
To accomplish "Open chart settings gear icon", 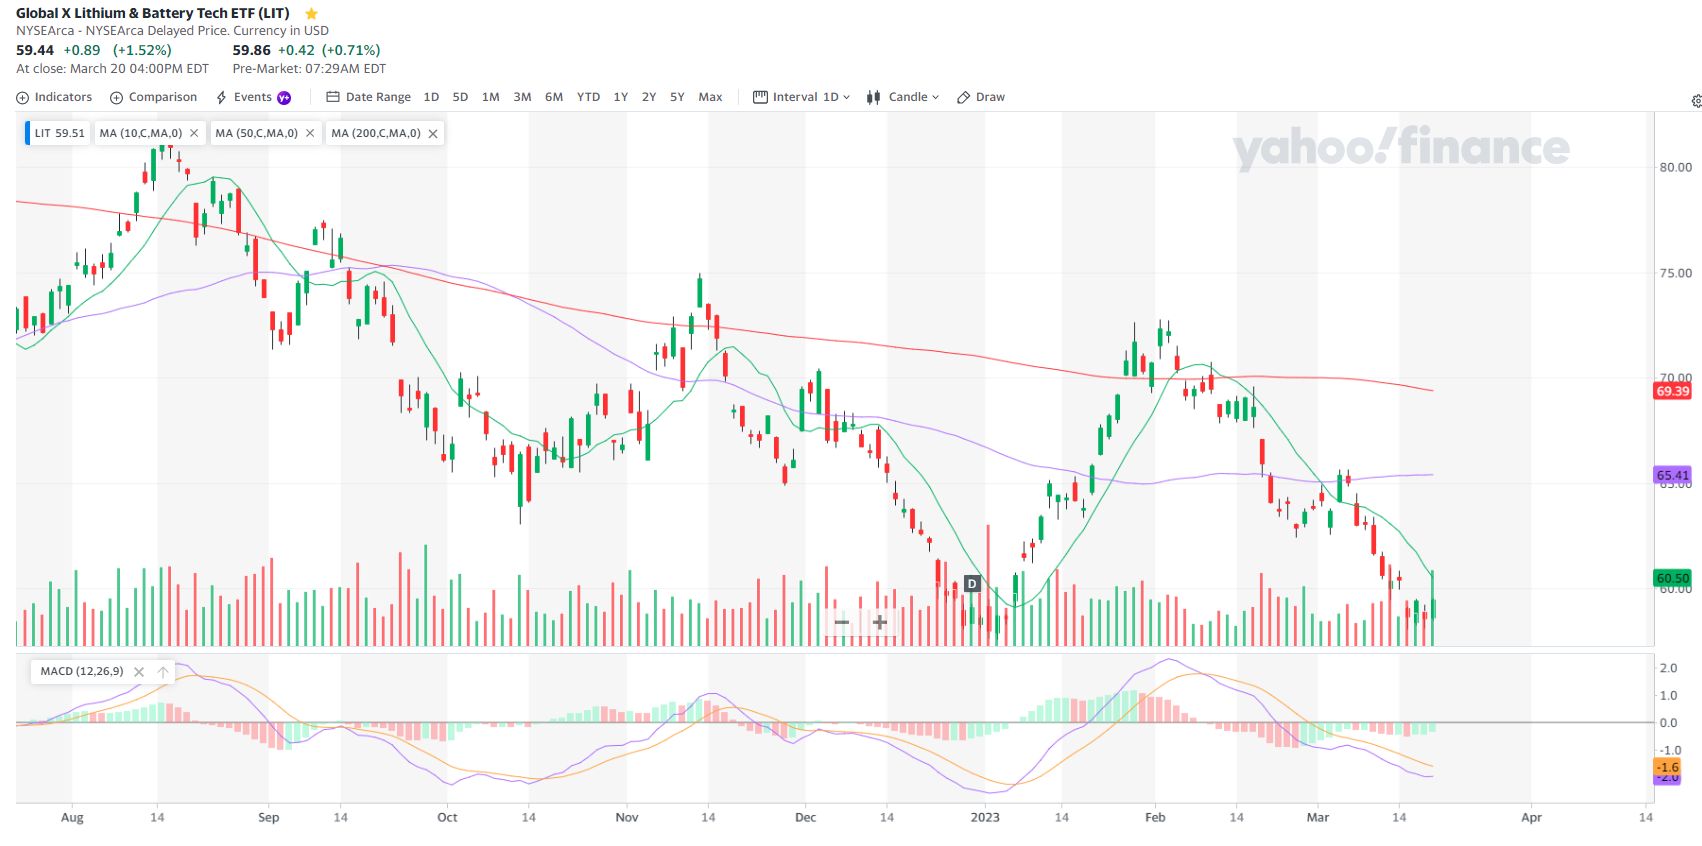I will tap(1696, 101).
